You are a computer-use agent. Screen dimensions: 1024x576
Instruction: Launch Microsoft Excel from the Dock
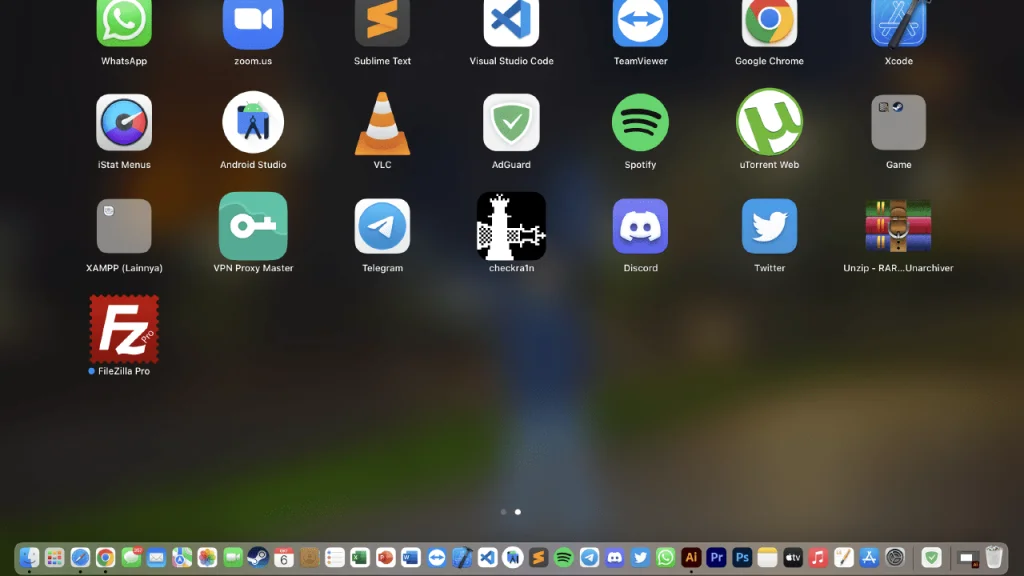point(360,558)
